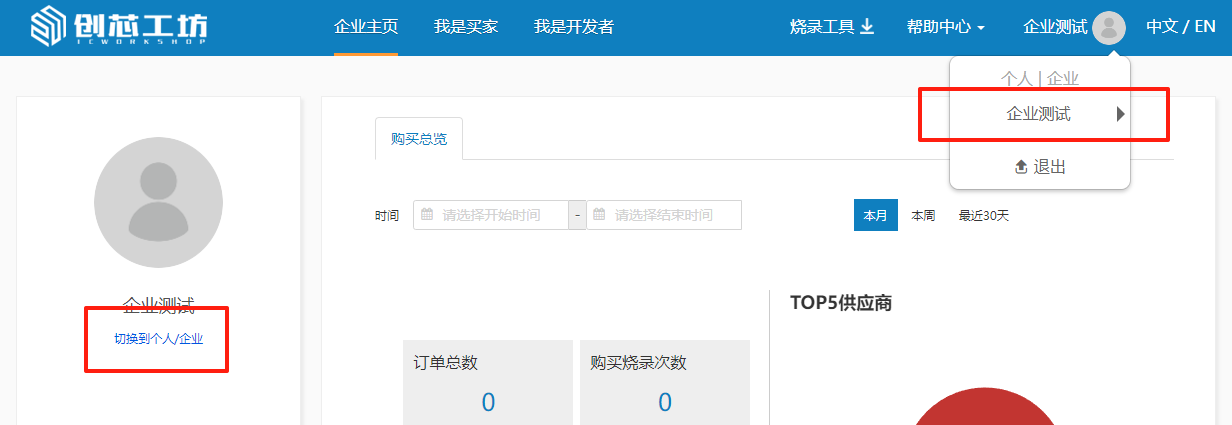This screenshot has height=425, width=1232.
Task: Click the 烧录工具 download link
Action: [832, 27]
